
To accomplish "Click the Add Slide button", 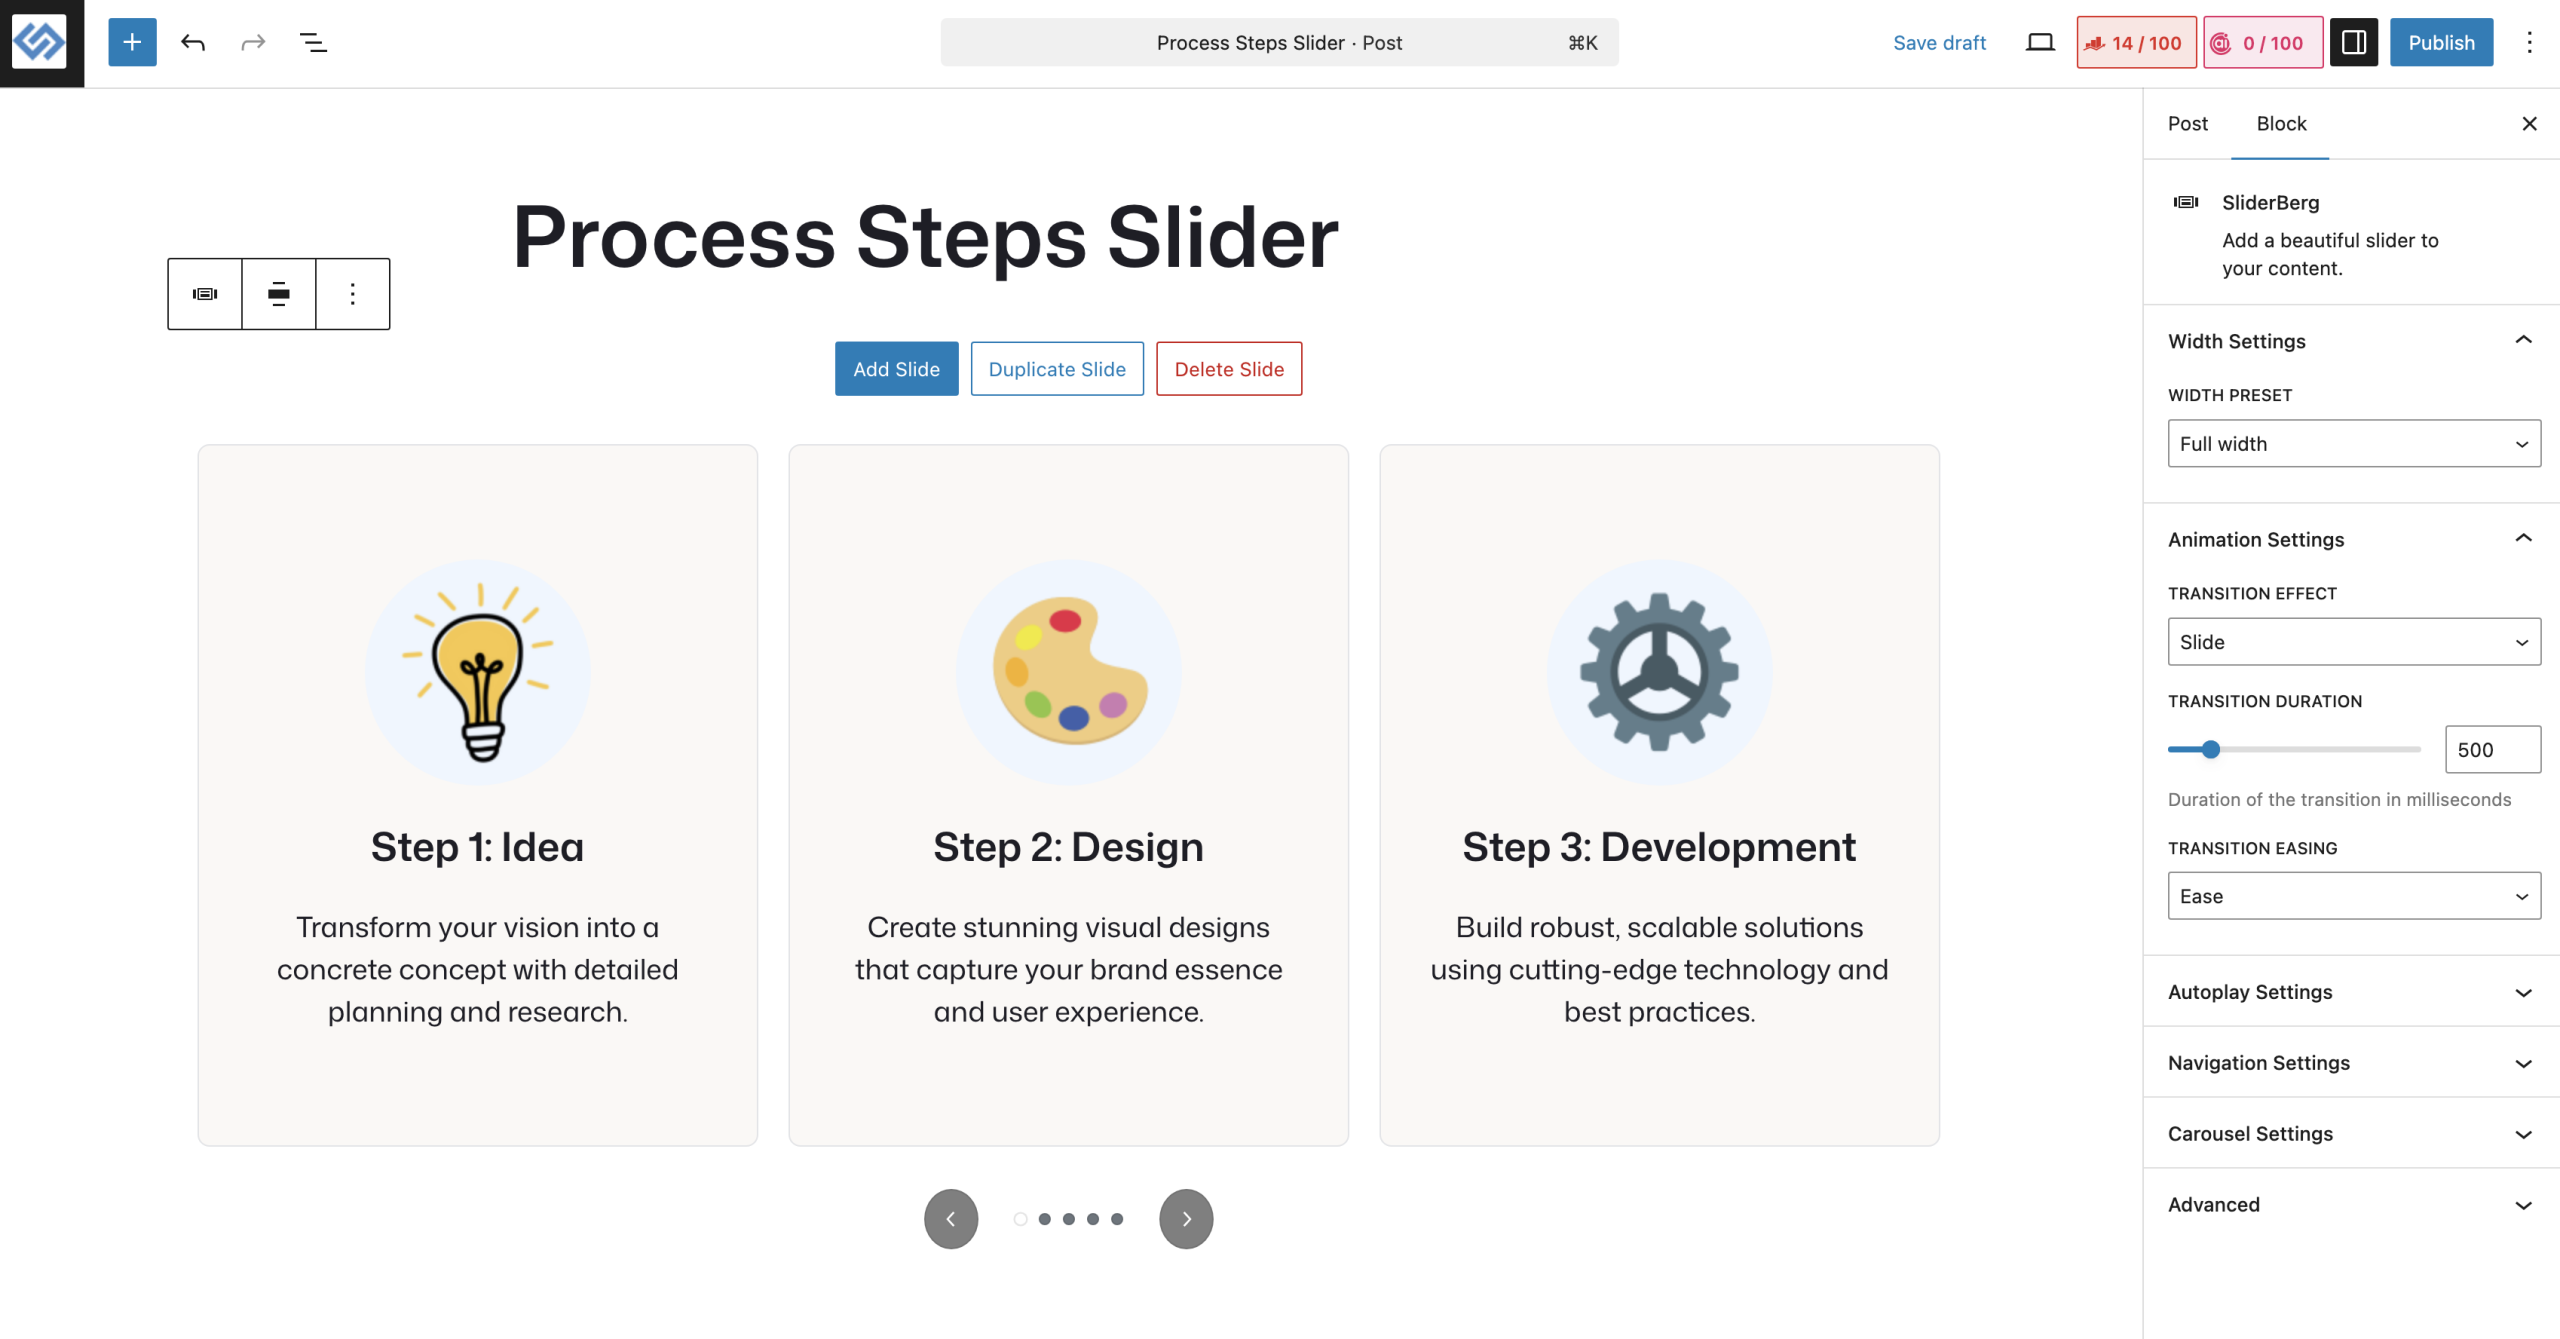I will tap(896, 369).
